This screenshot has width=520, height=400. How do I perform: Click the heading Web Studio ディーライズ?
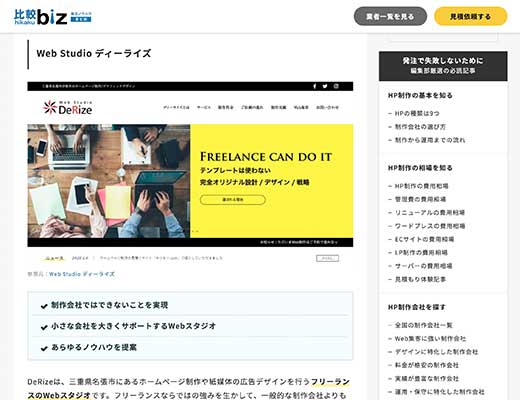[x=94, y=53]
